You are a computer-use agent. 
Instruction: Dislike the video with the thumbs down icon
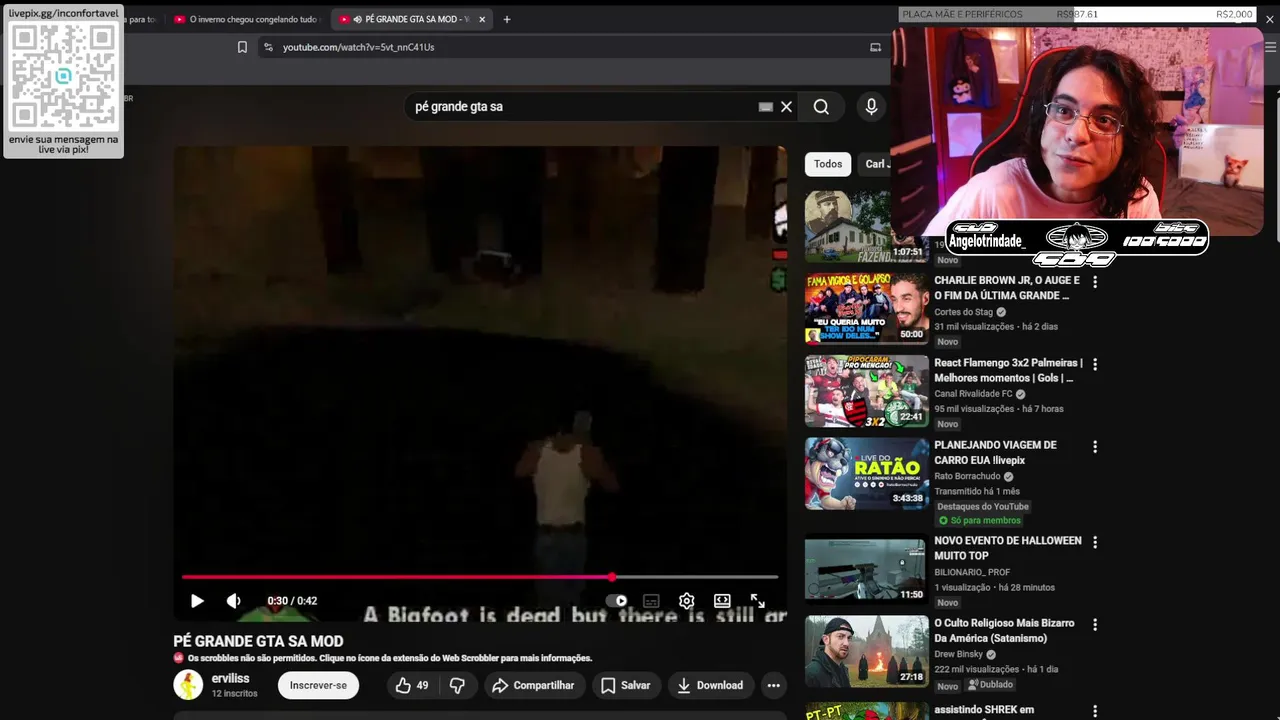click(457, 685)
